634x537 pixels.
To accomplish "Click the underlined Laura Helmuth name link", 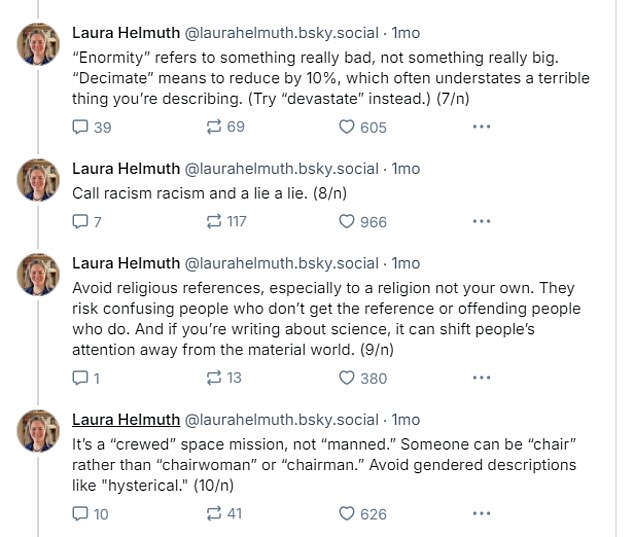I will point(126,419).
